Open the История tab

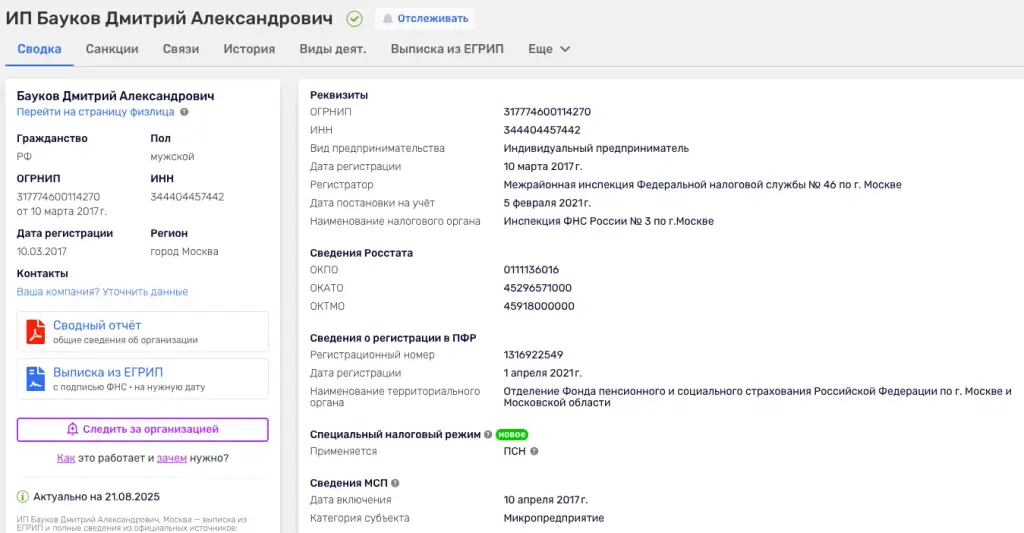pyautogui.click(x=249, y=49)
